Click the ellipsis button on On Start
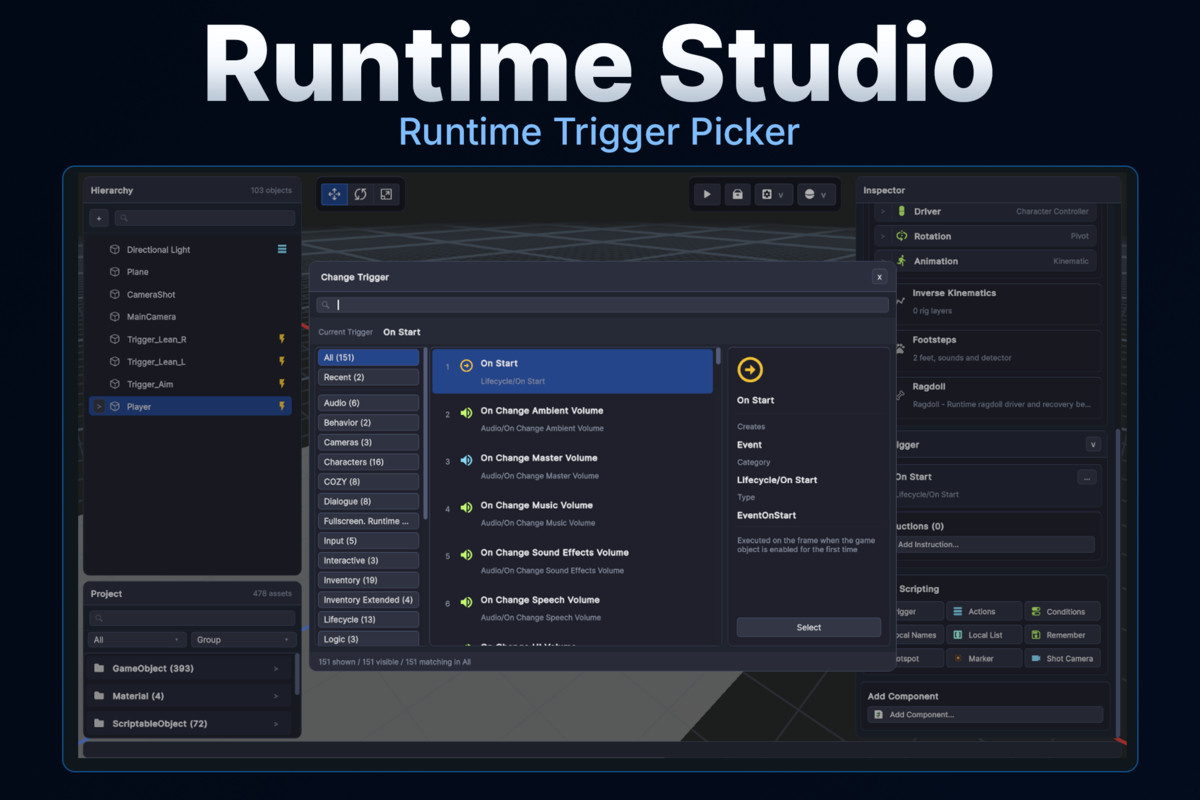 (x=1087, y=478)
